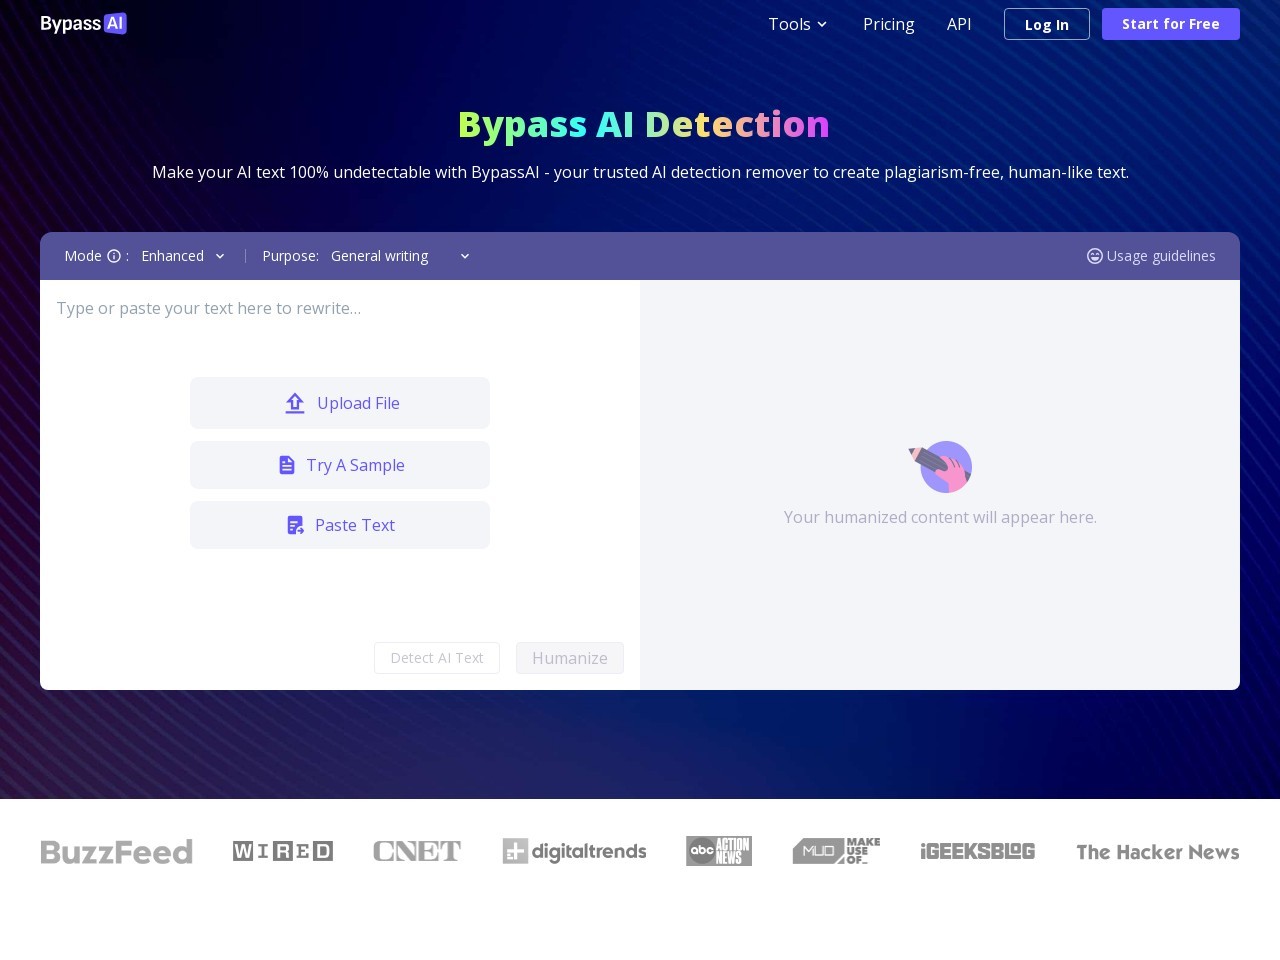Screen dimensions: 1280x960
Task: Click Try A Sample button
Action: point(340,465)
